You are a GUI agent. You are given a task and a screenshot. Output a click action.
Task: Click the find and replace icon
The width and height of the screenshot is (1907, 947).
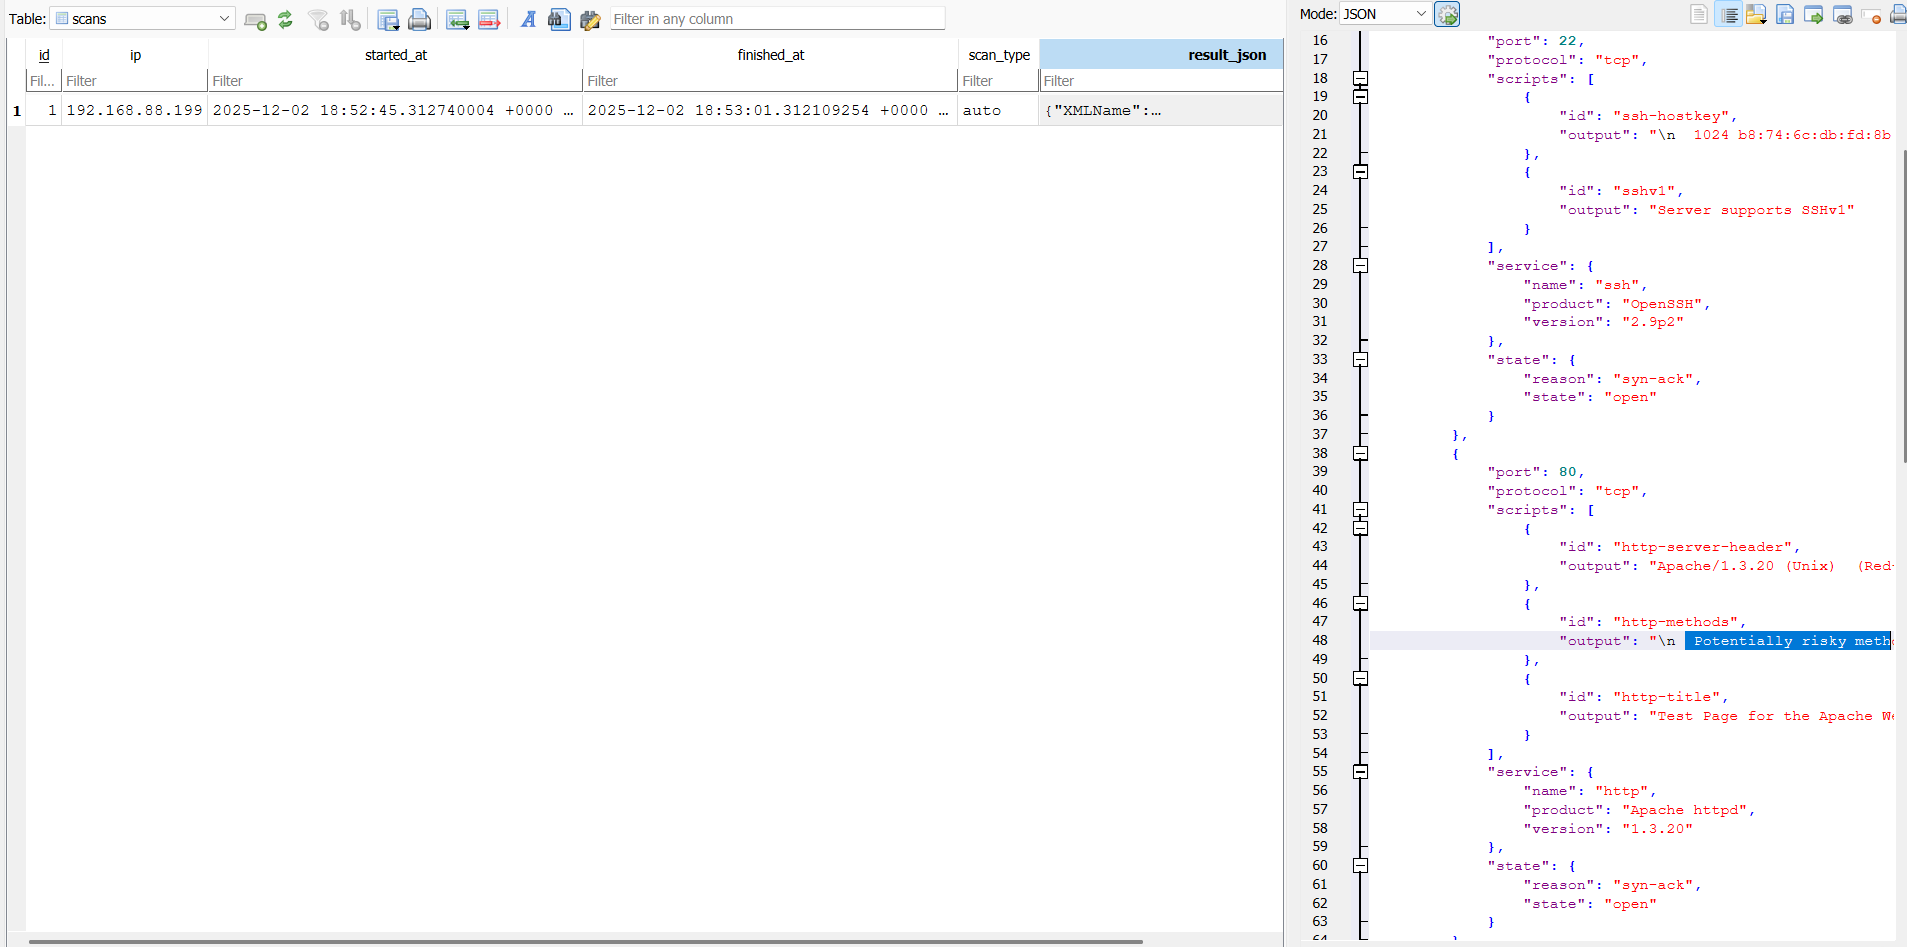[590, 19]
